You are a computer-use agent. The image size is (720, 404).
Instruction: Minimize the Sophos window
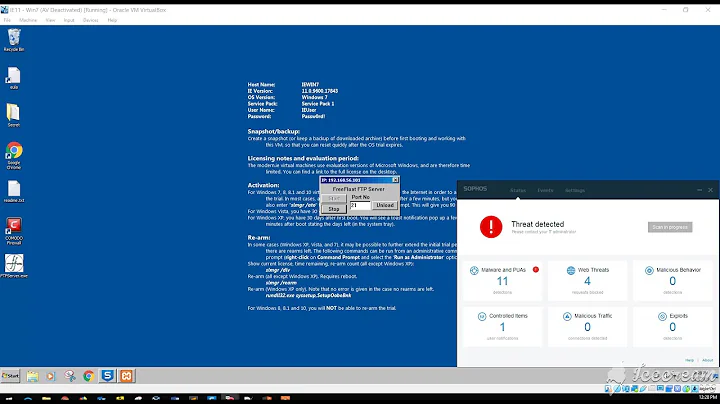[699, 190]
